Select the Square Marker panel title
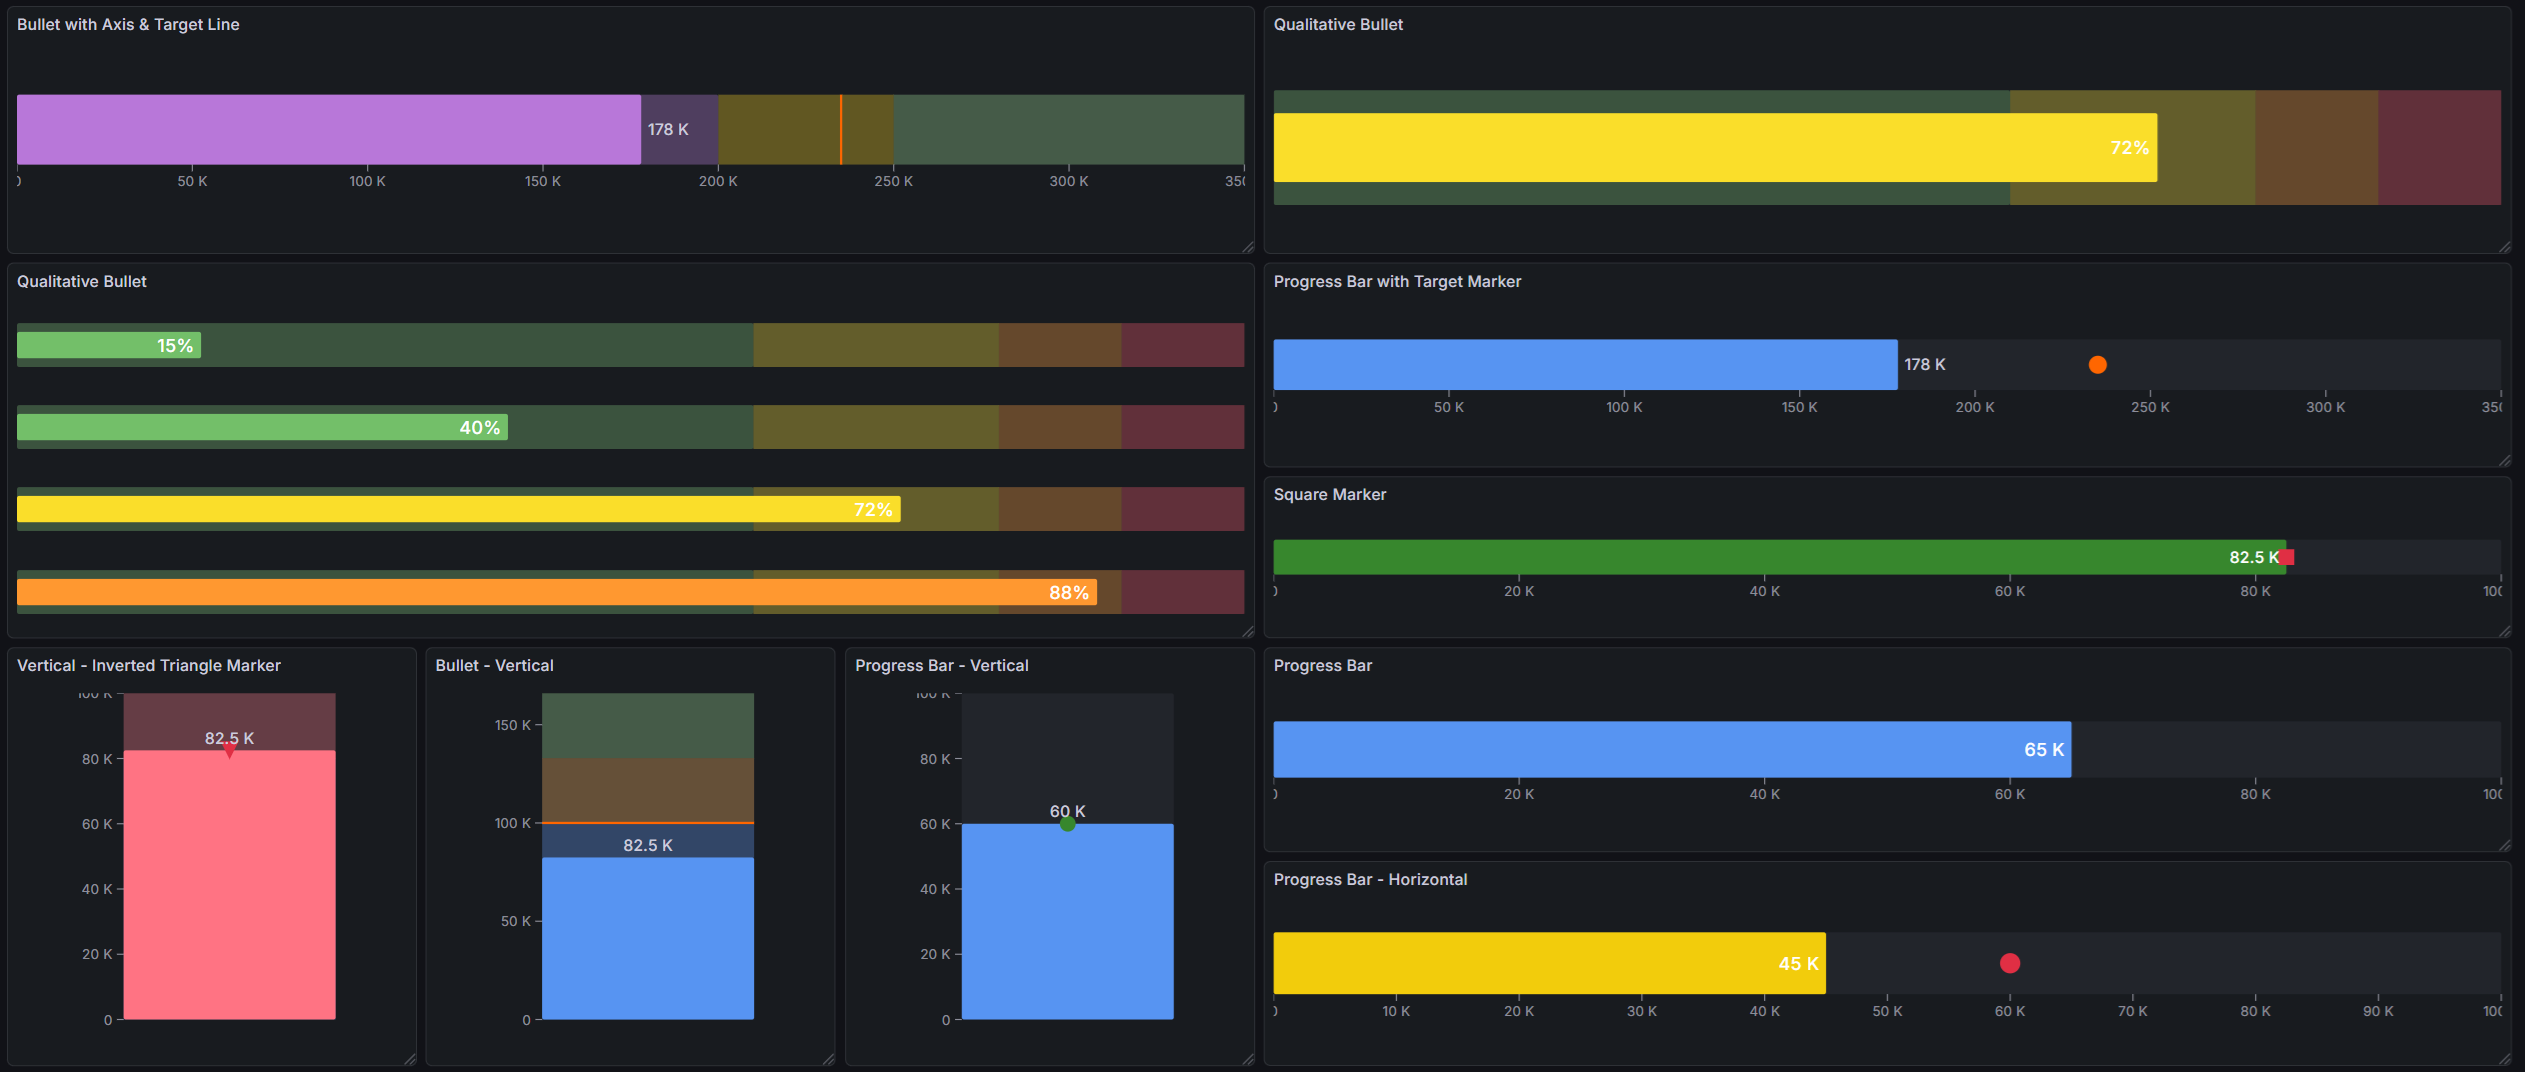The height and width of the screenshot is (1072, 2525). 1329,495
